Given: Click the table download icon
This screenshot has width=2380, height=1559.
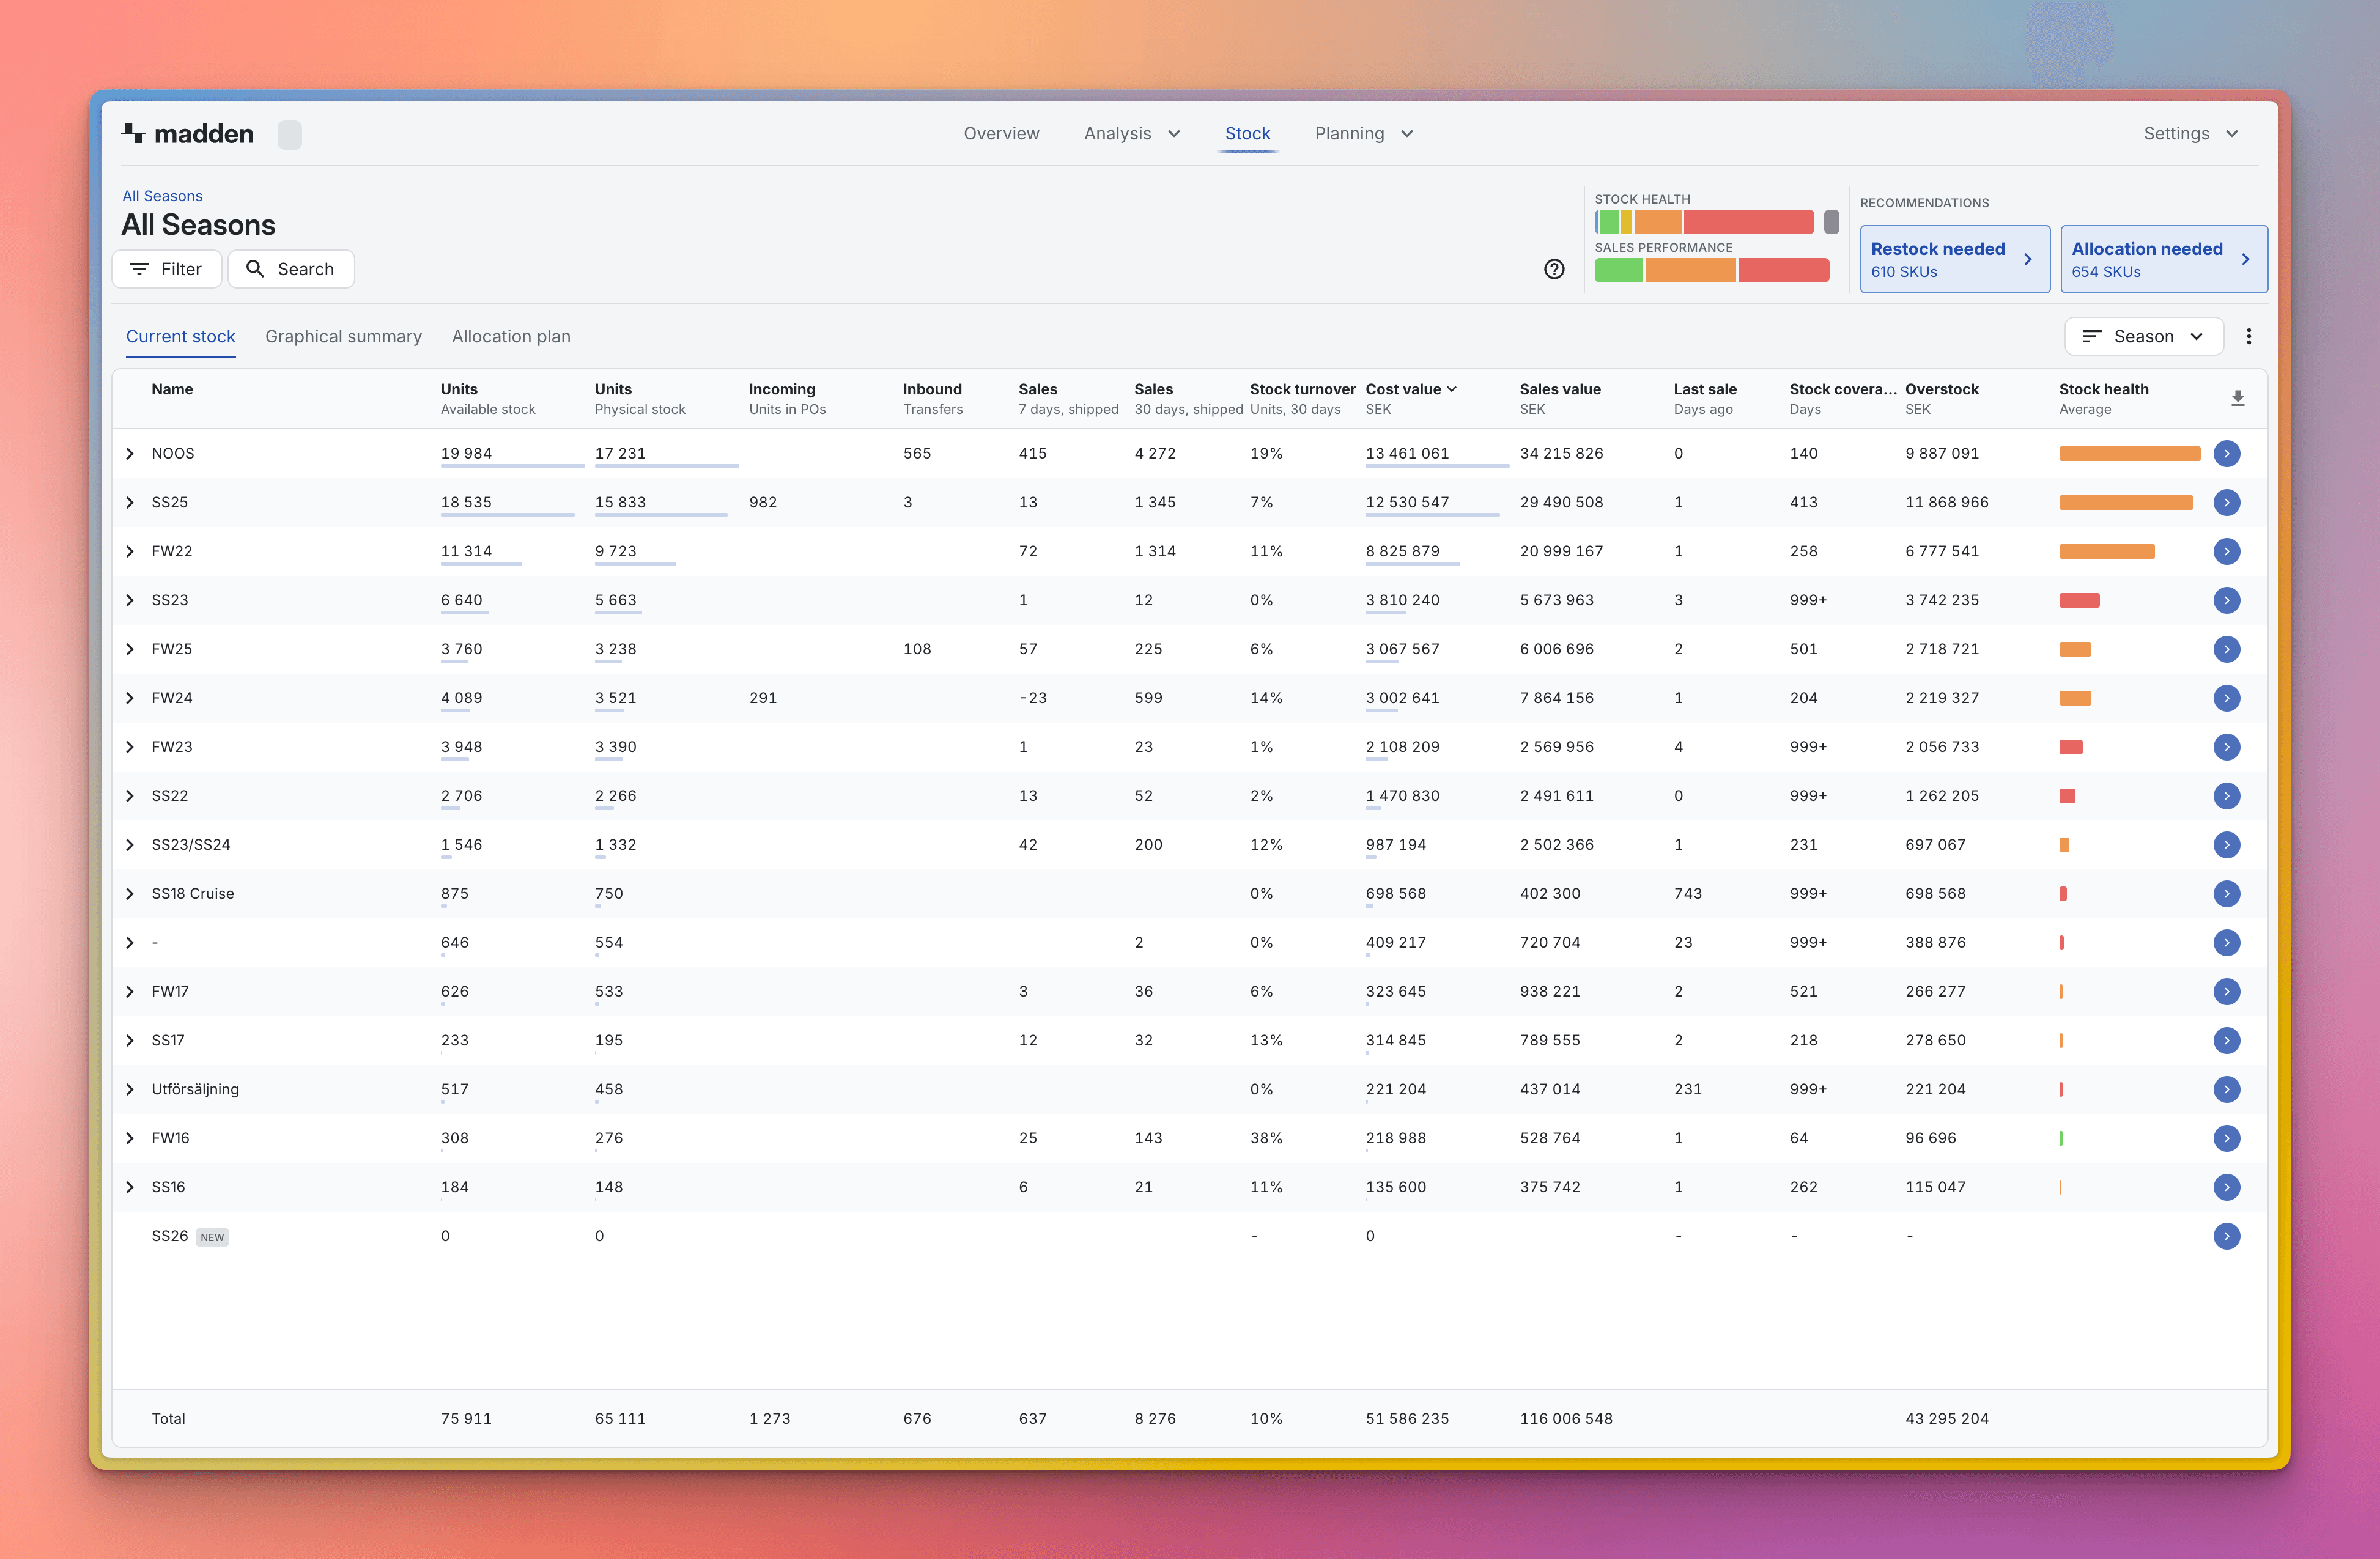Looking at the screenshot, I should [2237, 398].
